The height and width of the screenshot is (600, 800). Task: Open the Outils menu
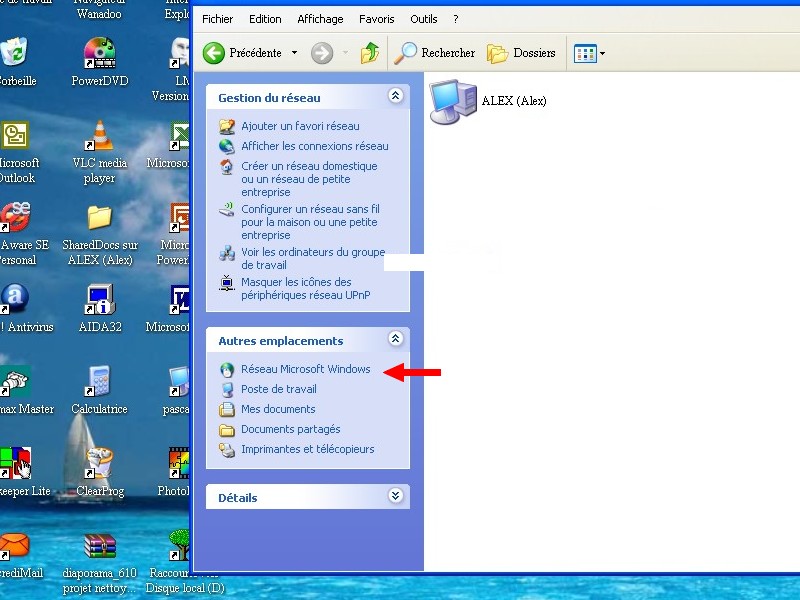tap(424, 19)
